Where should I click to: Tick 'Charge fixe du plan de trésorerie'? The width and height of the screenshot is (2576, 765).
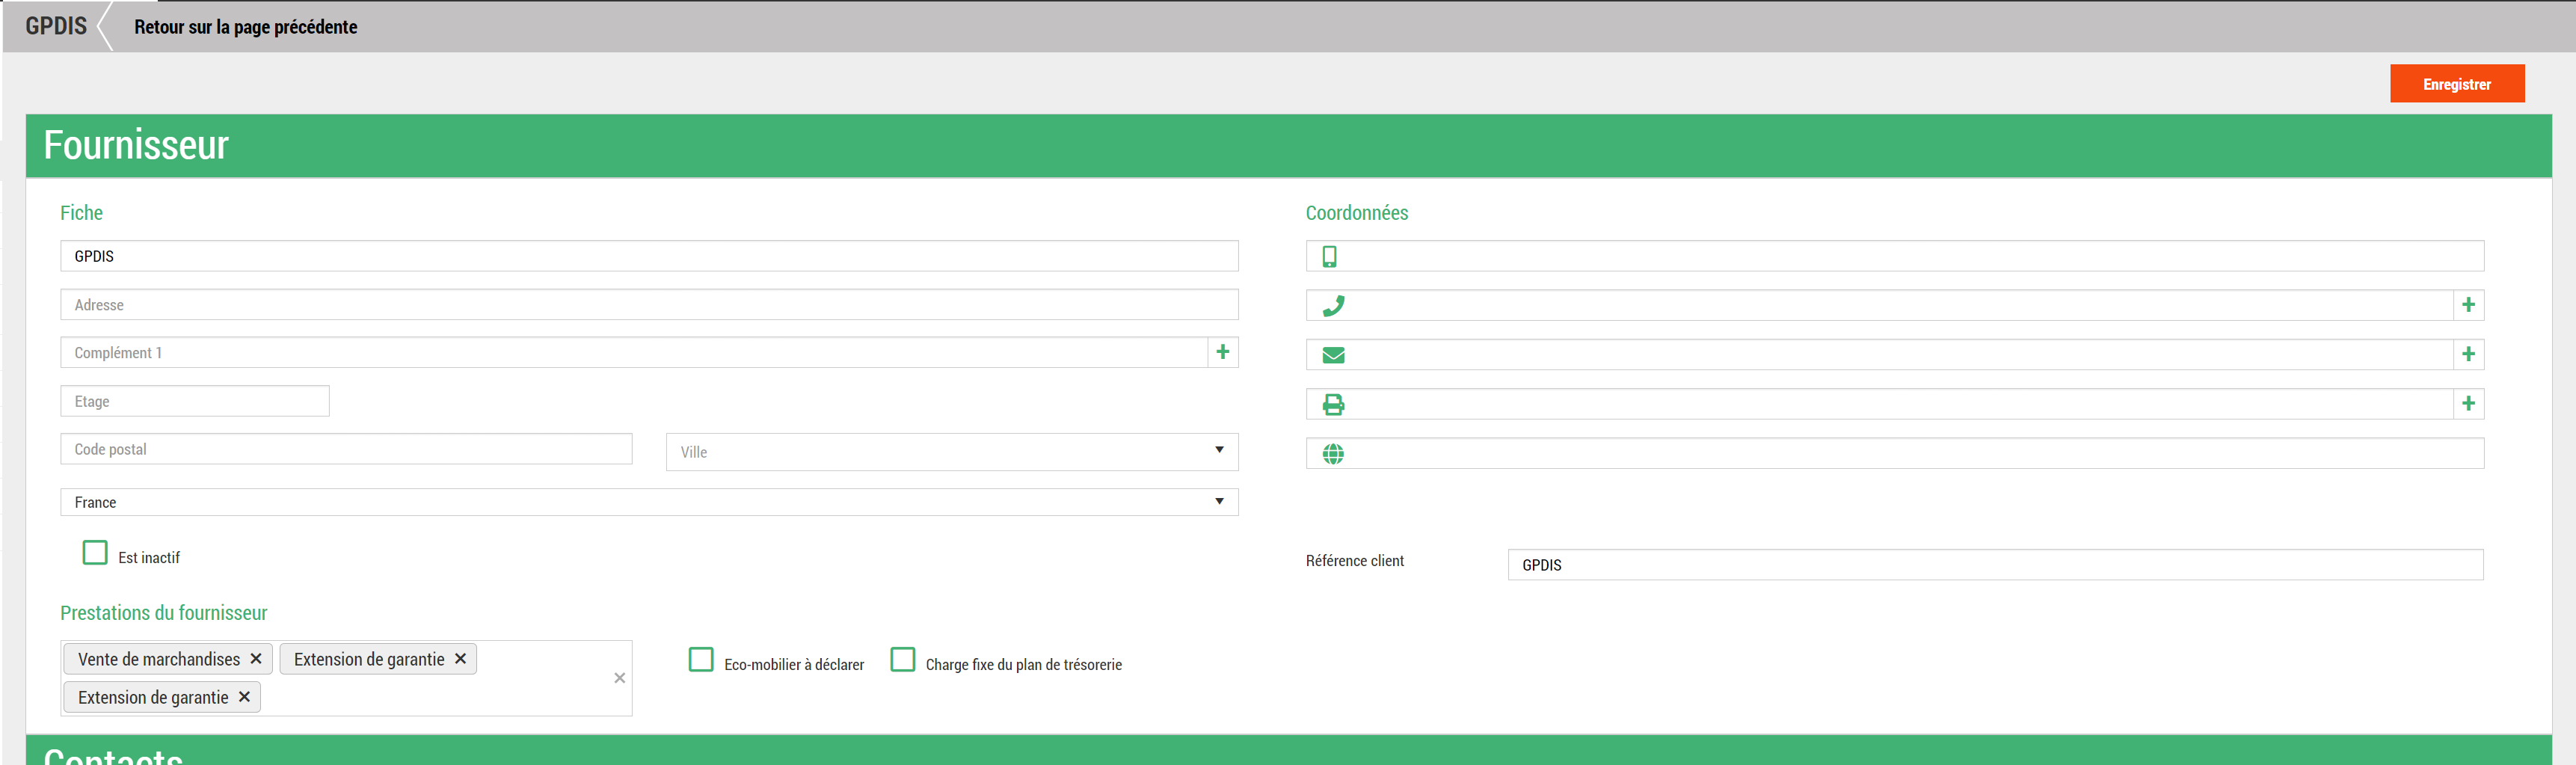tap(902, 660)
